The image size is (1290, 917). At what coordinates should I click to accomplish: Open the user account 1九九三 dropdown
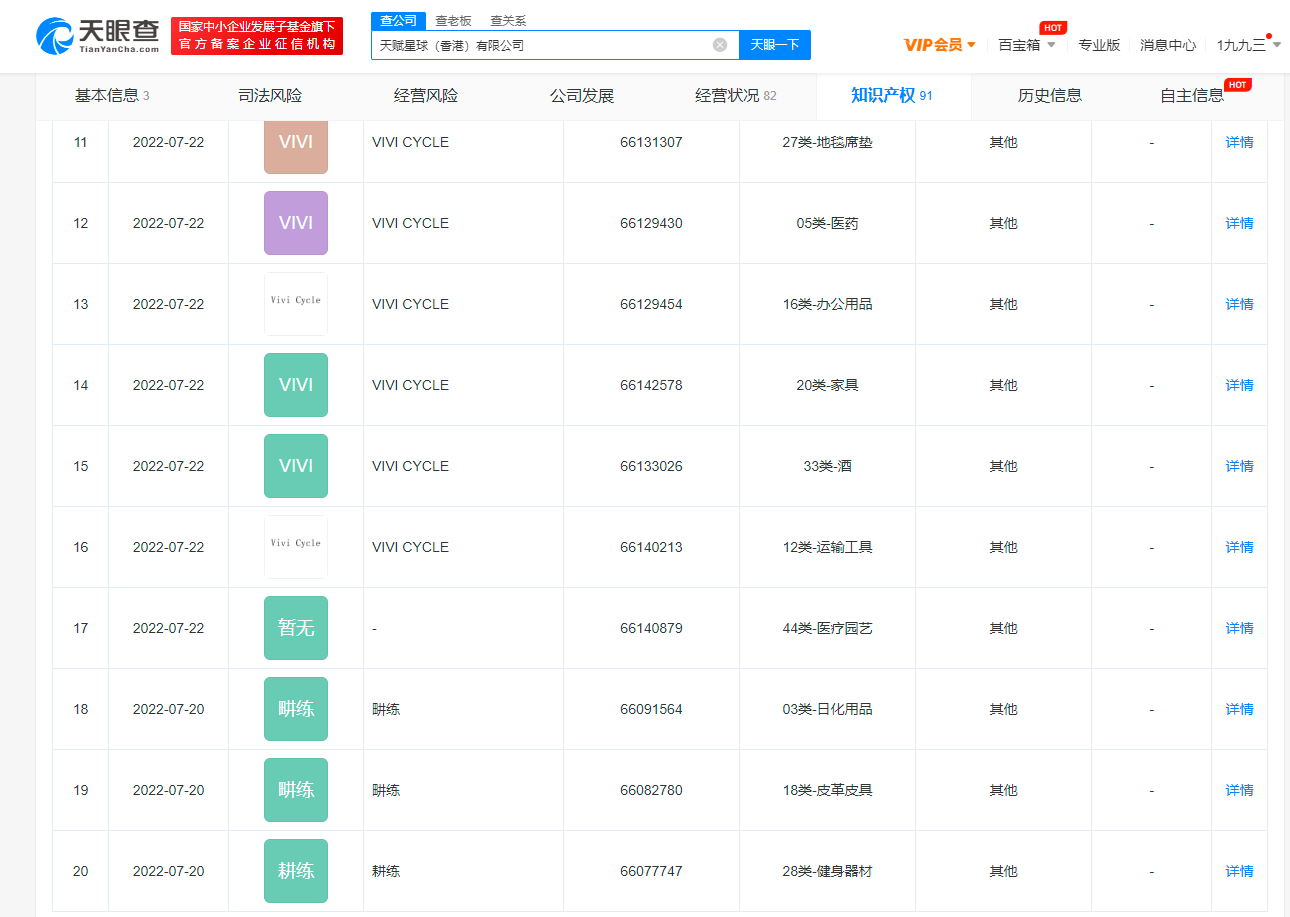(1247, 45)
